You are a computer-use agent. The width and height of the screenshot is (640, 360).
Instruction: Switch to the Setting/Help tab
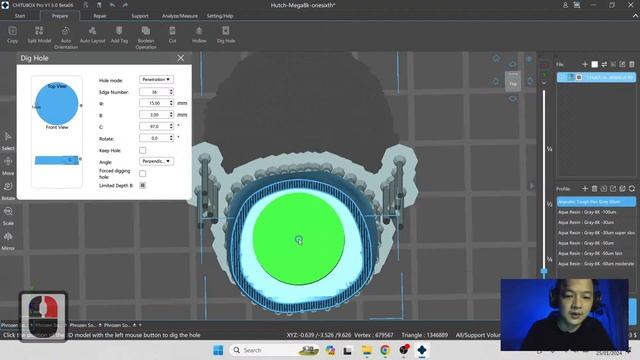pos(220,16)
